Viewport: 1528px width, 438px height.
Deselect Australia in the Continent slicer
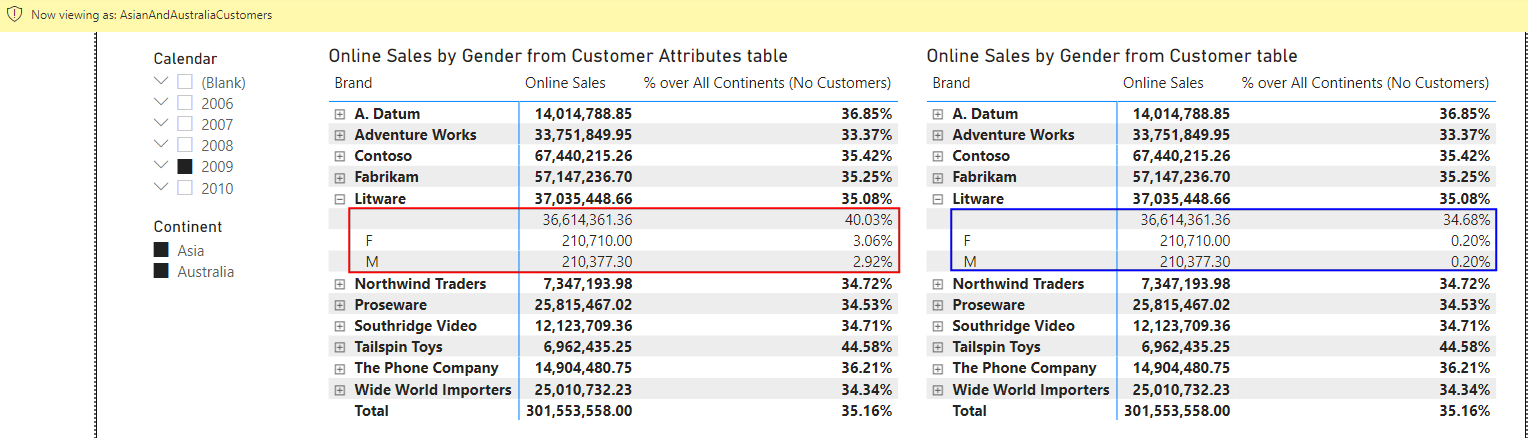pos(161,271)
